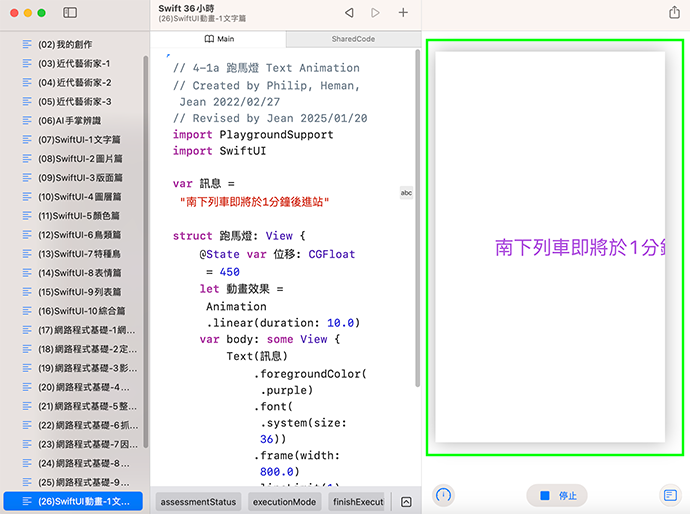Insert the executionMode suggestion
The width and height of the screenshot is (690, 514).
[x=284, y=502]
